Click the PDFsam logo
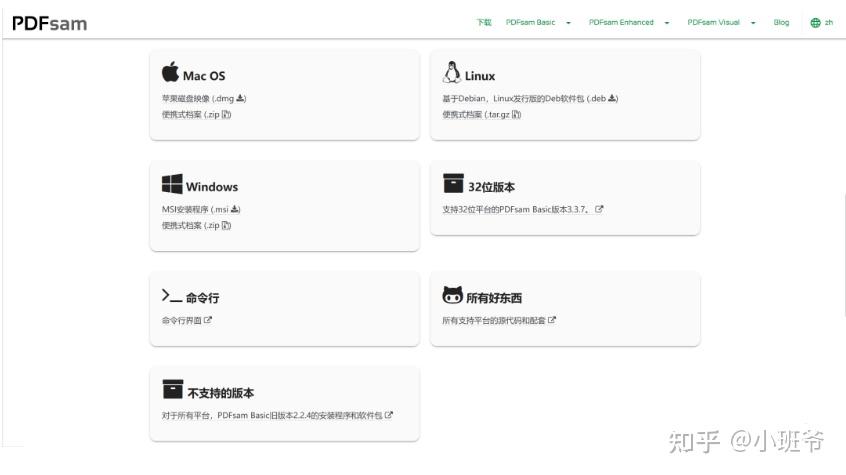The image size is (846, 475). [49, 23]
